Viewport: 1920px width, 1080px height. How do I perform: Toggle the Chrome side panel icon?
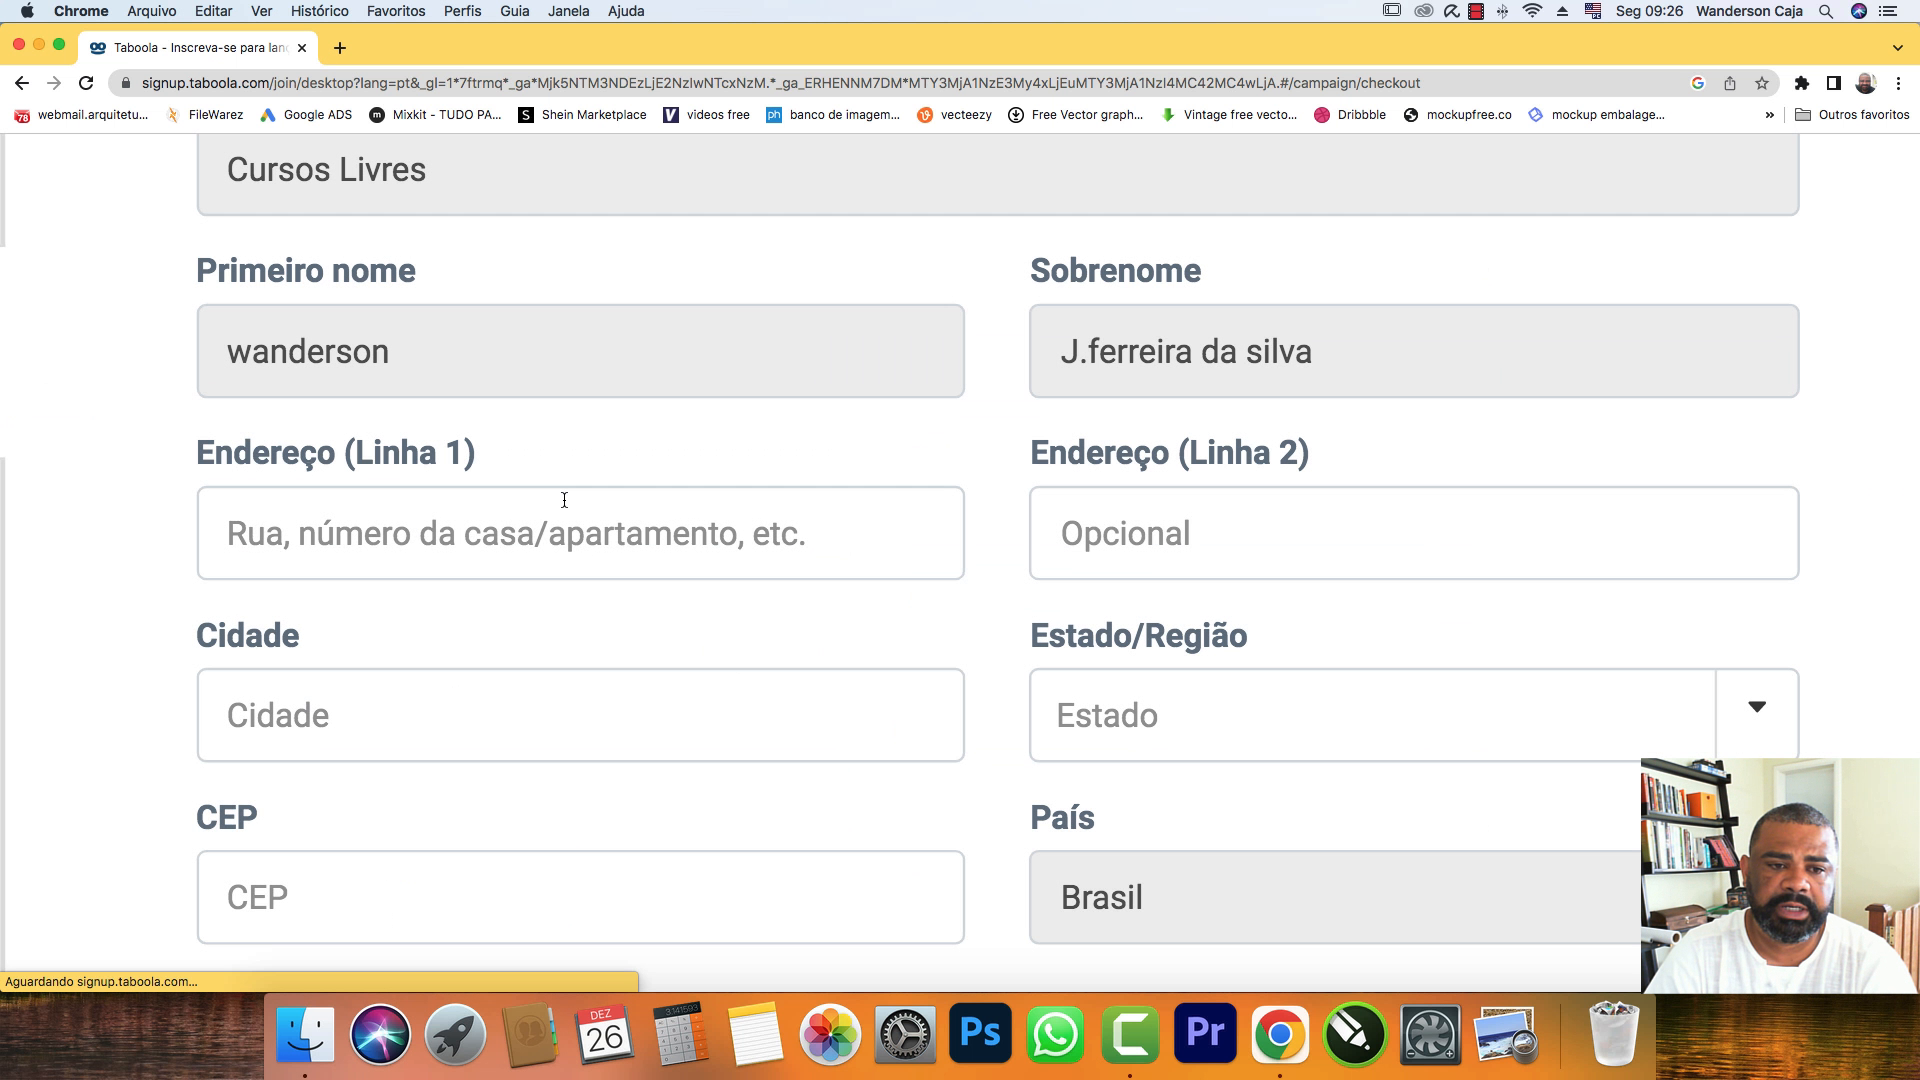click(x=1833, y=83)
